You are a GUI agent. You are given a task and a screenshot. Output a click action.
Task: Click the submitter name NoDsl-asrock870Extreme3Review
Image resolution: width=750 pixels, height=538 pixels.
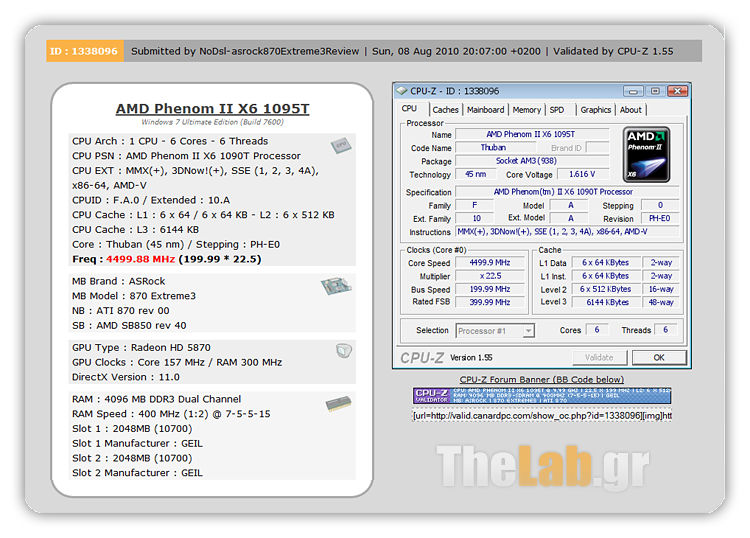(279, 51)
